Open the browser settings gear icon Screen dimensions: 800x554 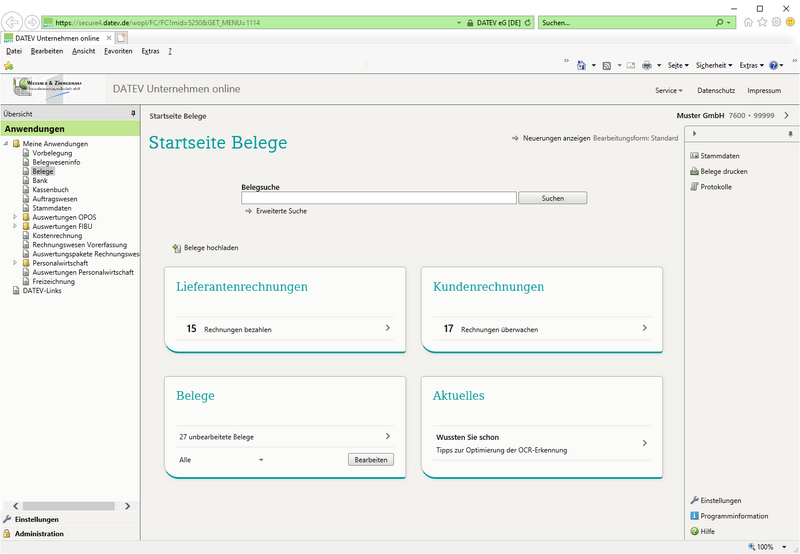(776, 22)
